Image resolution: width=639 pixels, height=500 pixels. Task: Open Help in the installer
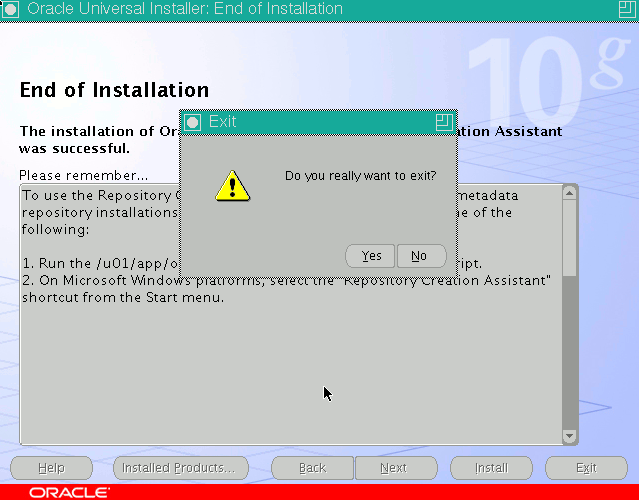point(51,468)
